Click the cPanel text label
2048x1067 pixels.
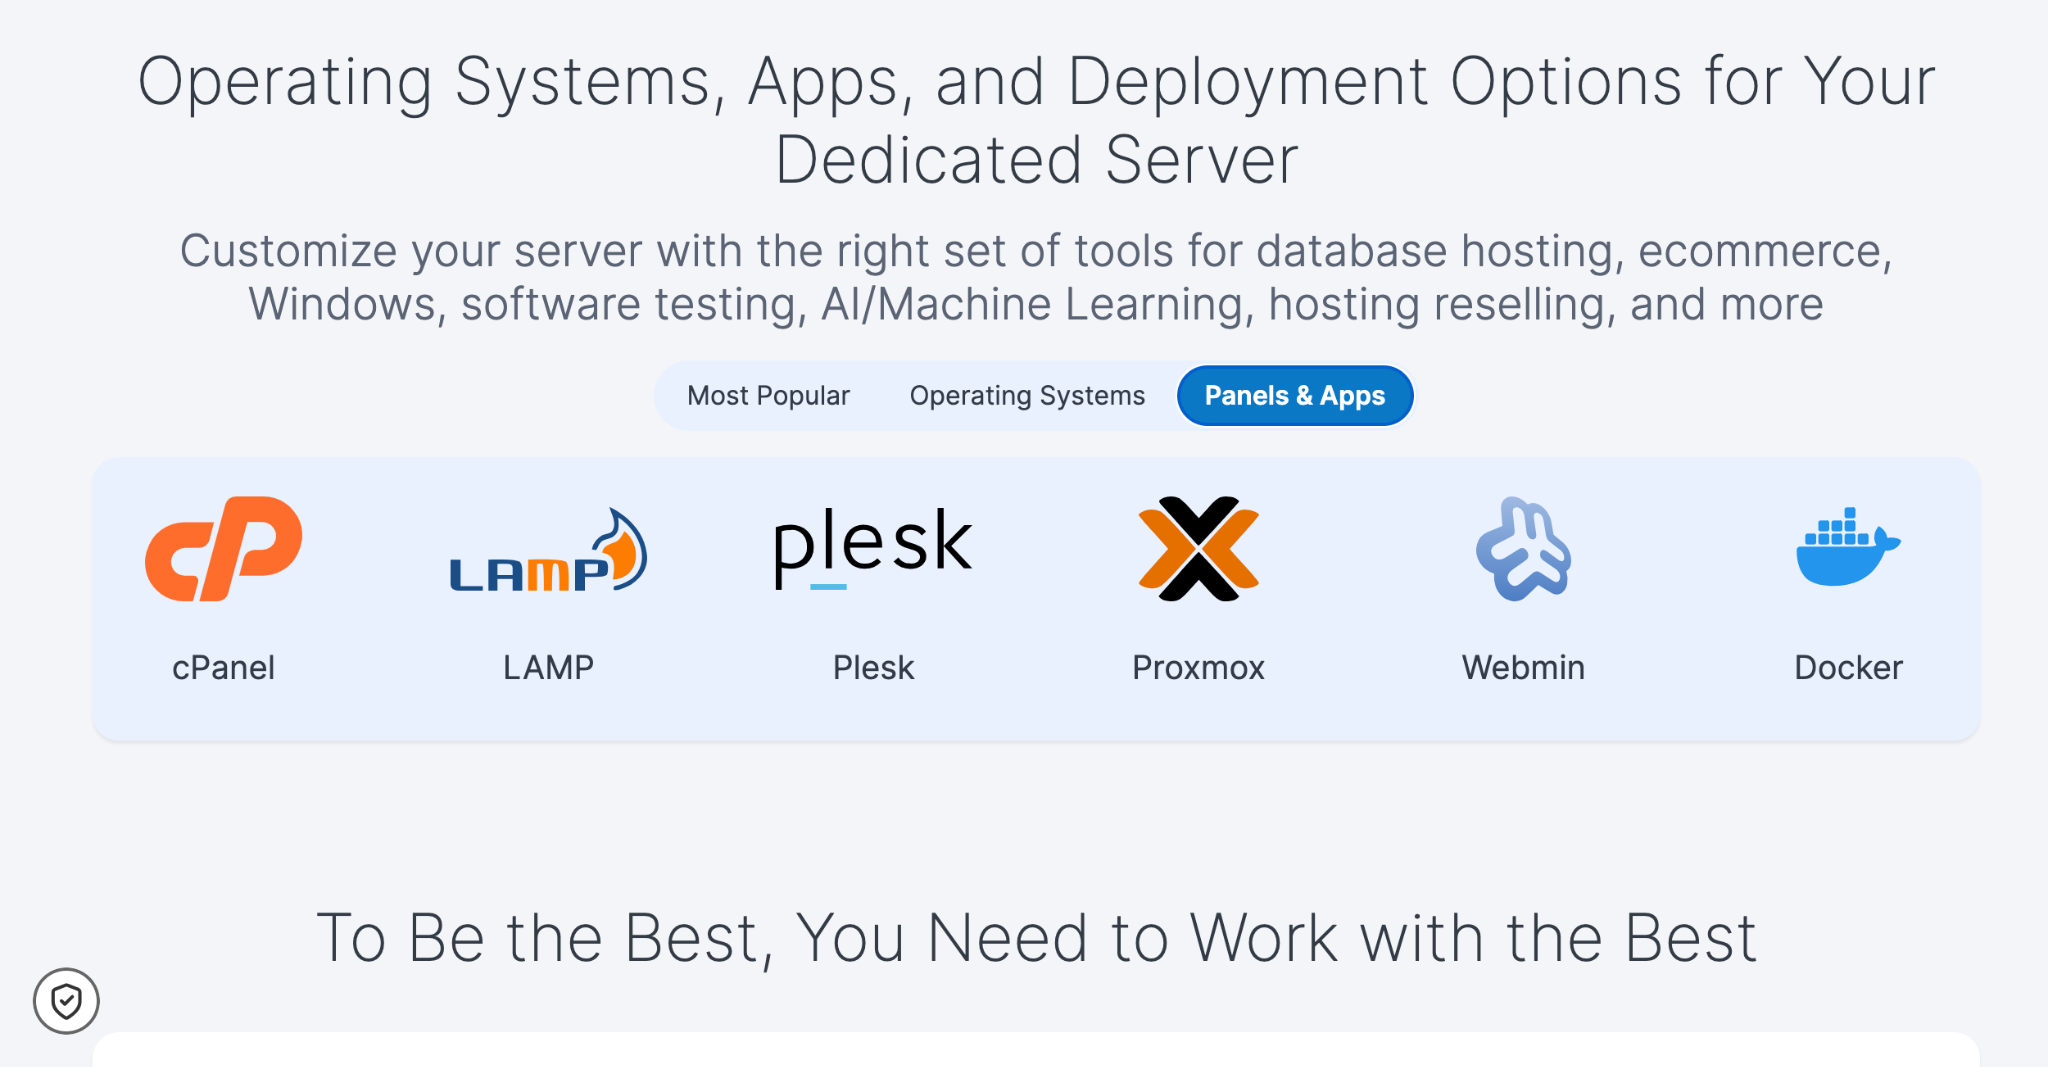click(x=223, y=667)
